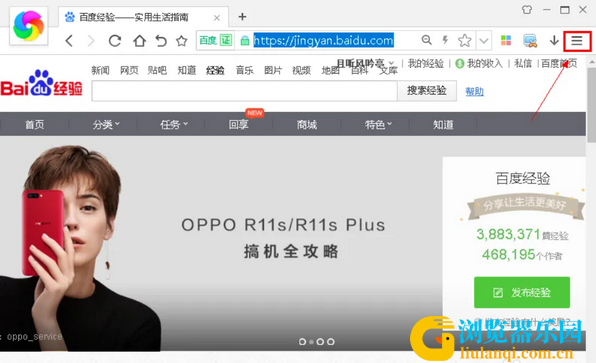596x363 pixels.
Task: Open the 网页 link
Action: tap(129, 70)
